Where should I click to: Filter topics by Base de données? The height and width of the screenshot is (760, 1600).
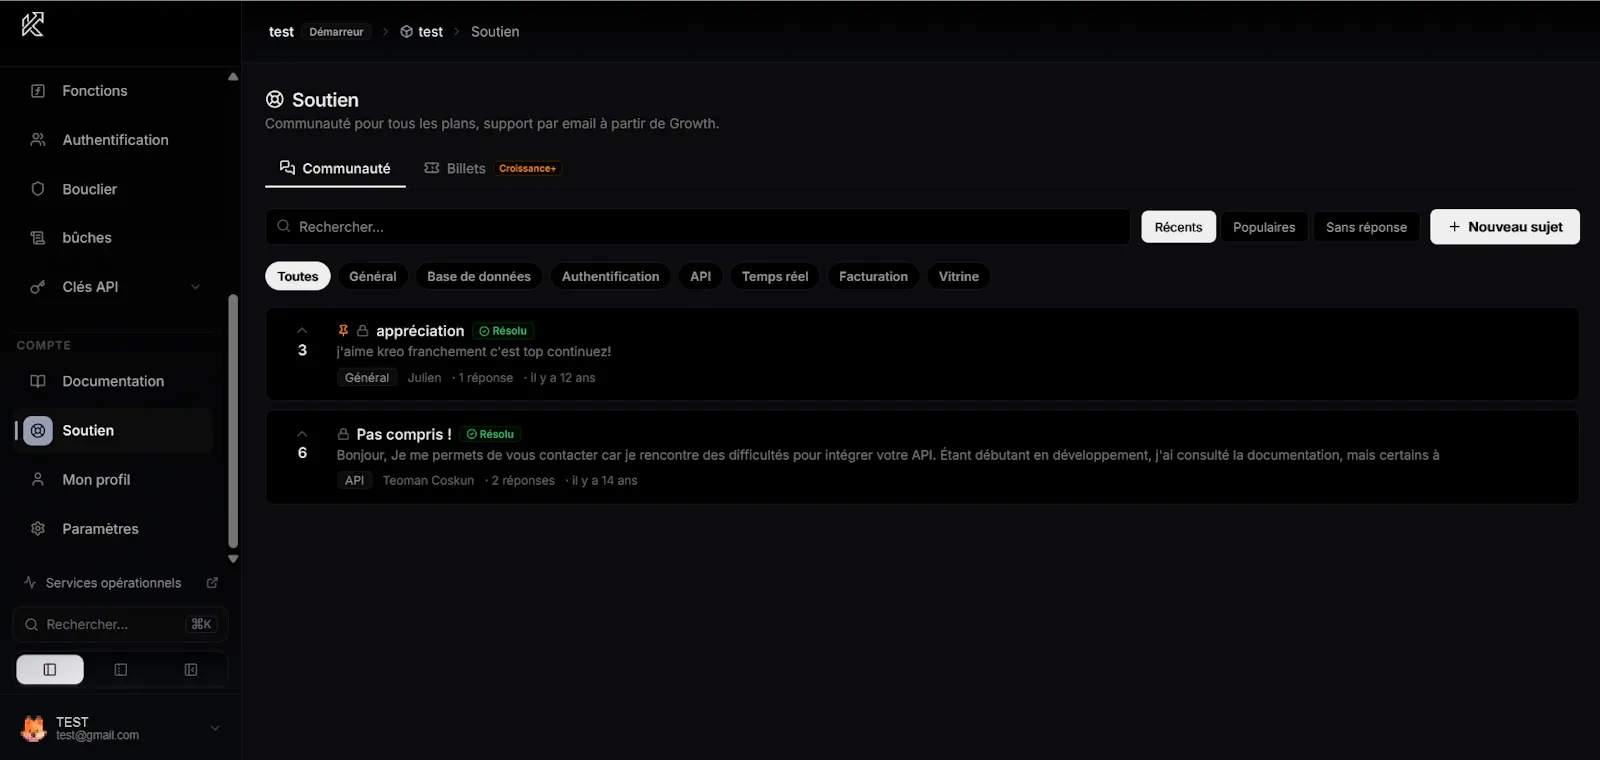click(479, 276)
